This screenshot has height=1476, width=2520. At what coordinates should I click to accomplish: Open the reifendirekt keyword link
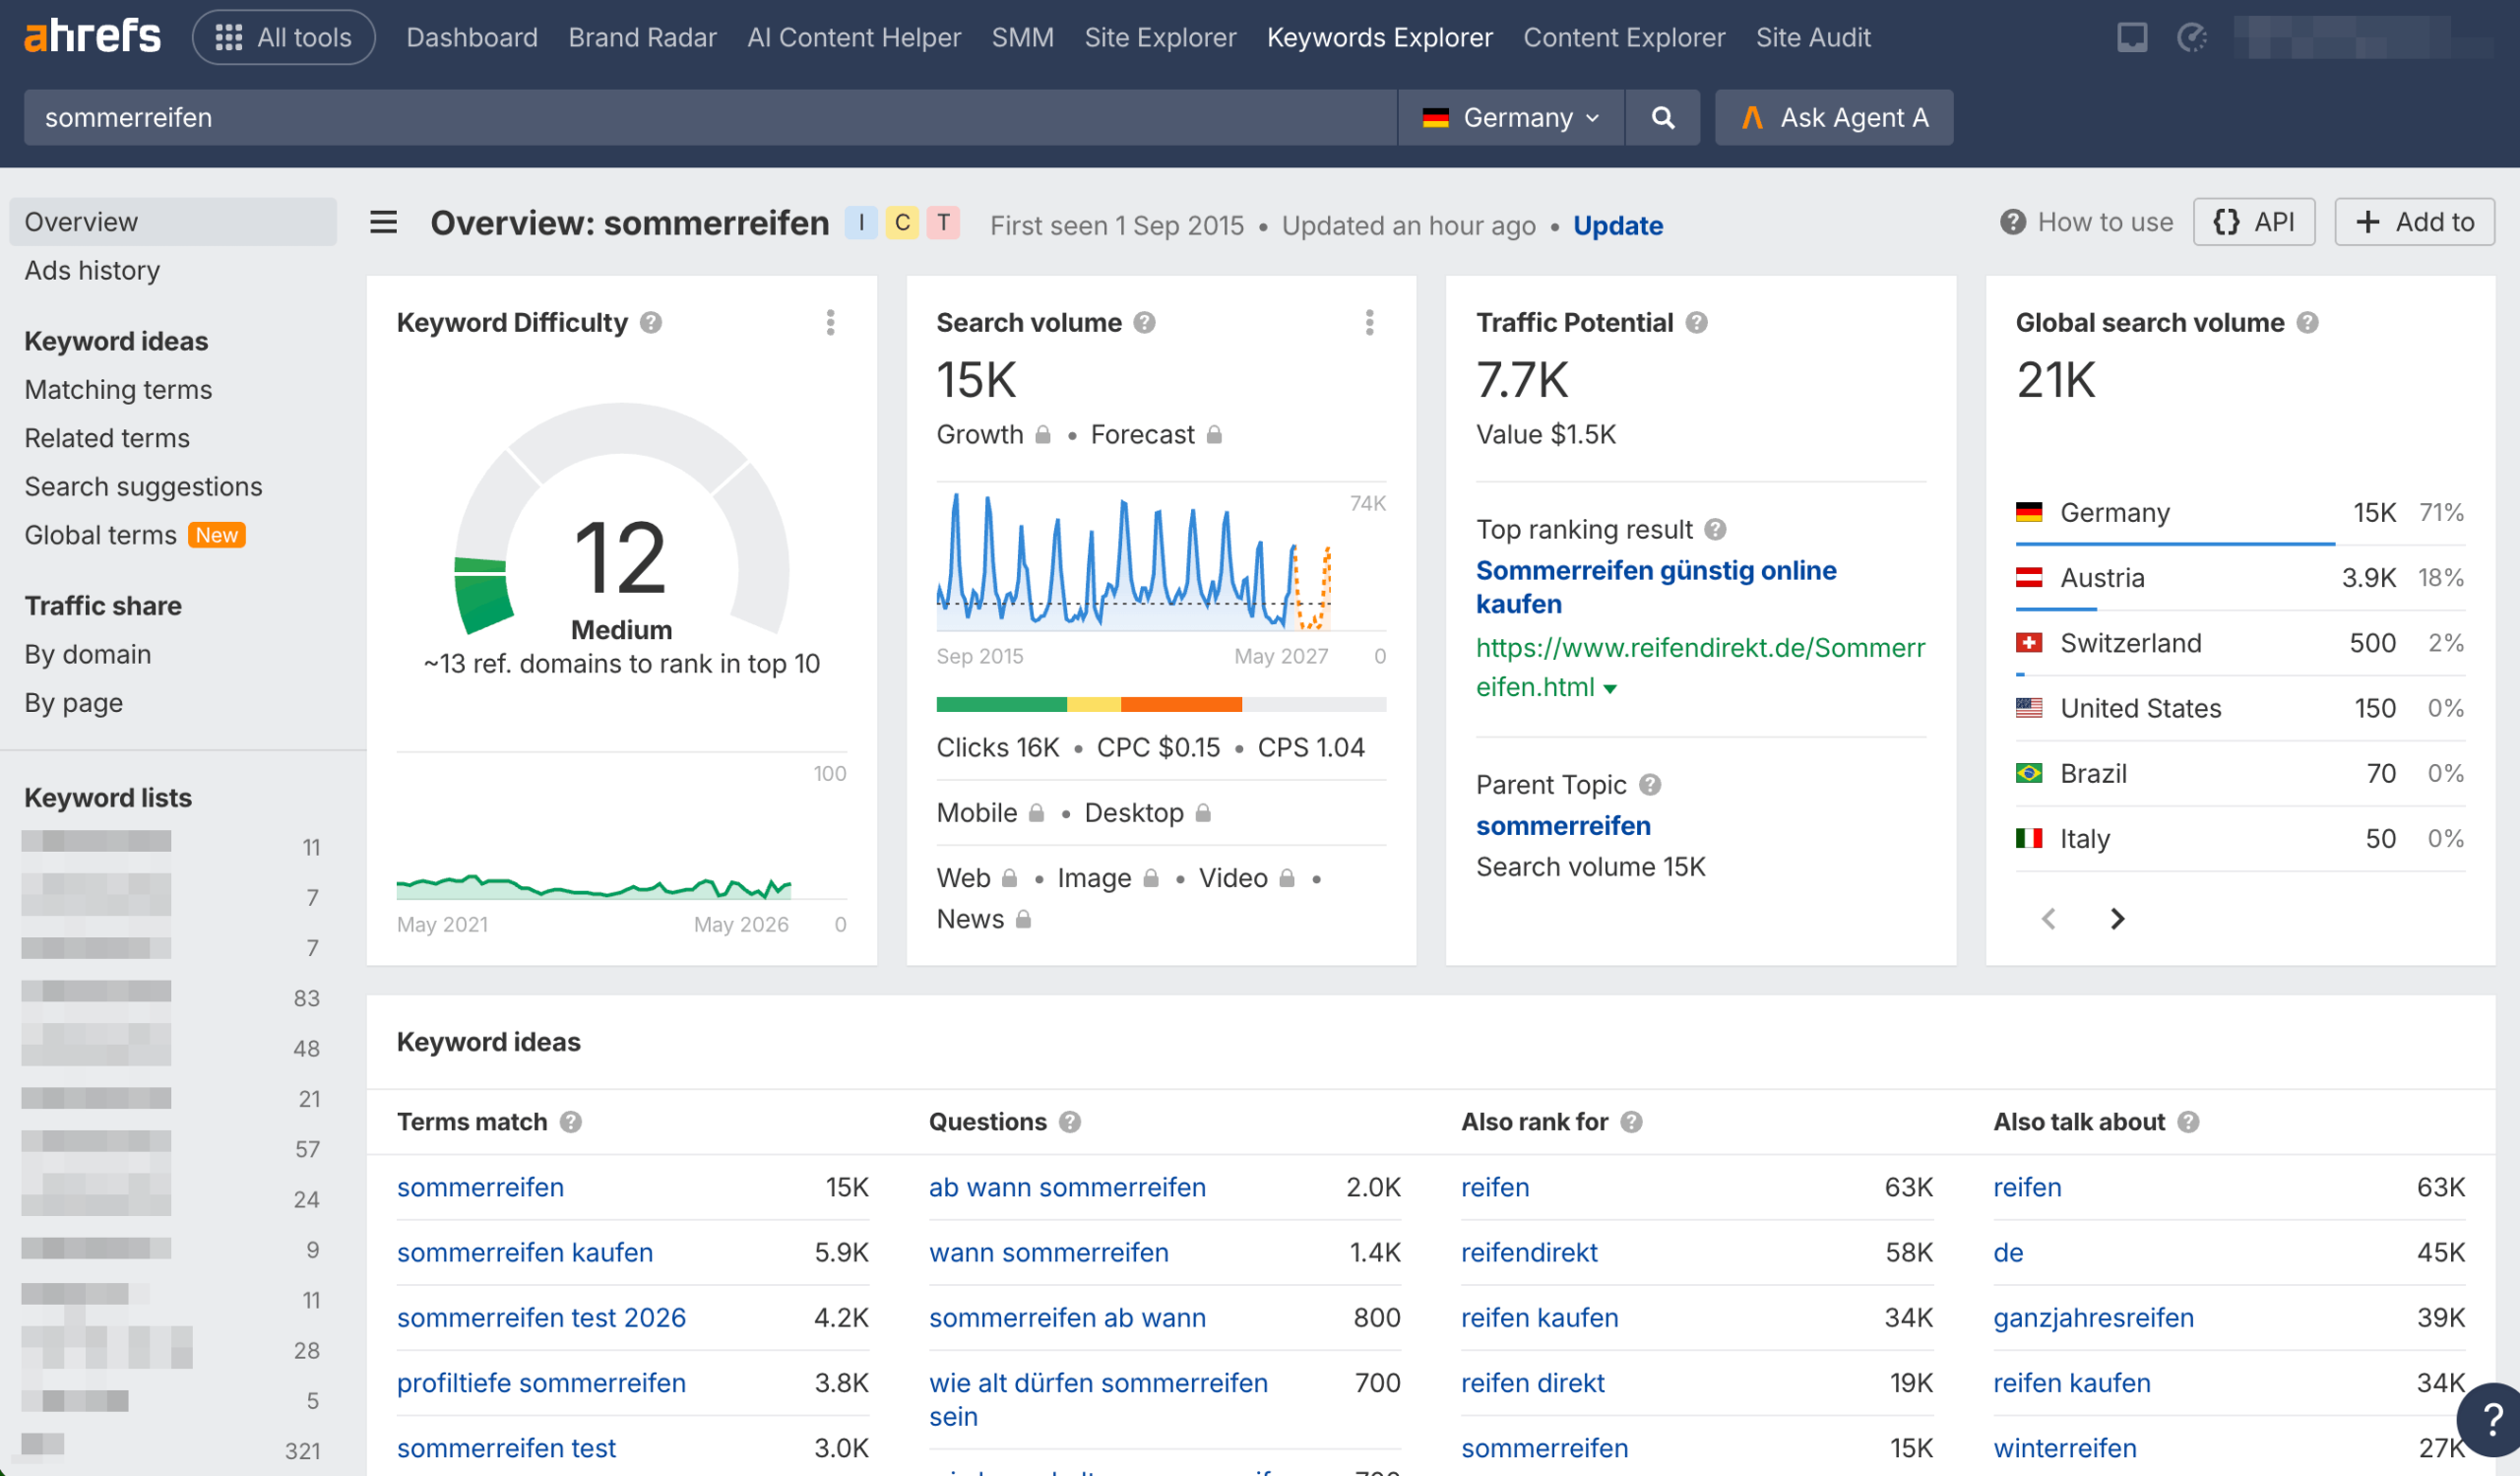click(x=1529, y=1252)
